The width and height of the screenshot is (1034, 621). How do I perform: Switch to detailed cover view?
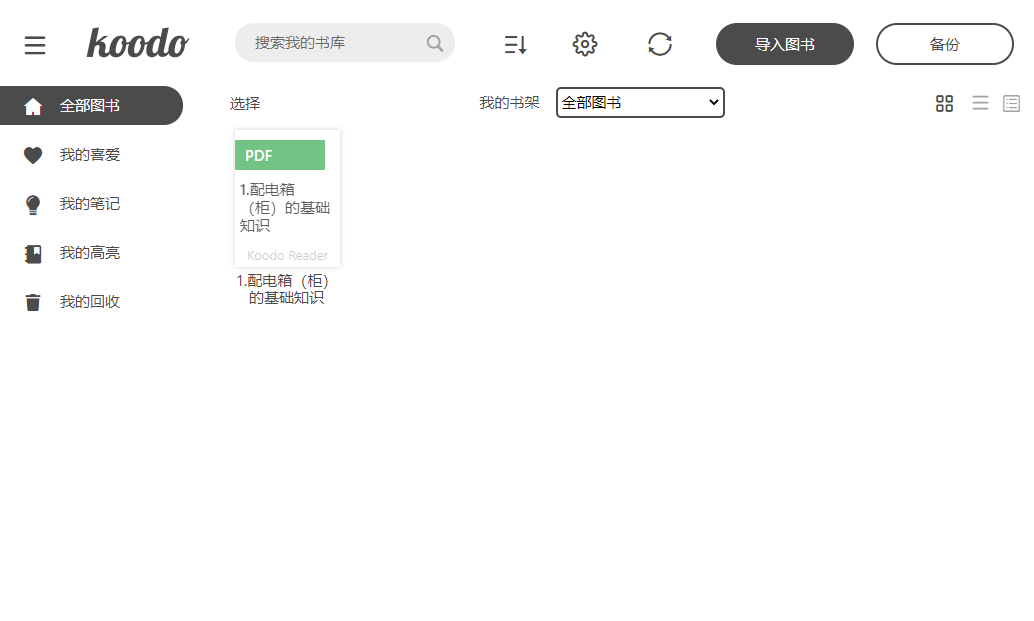1012,104
